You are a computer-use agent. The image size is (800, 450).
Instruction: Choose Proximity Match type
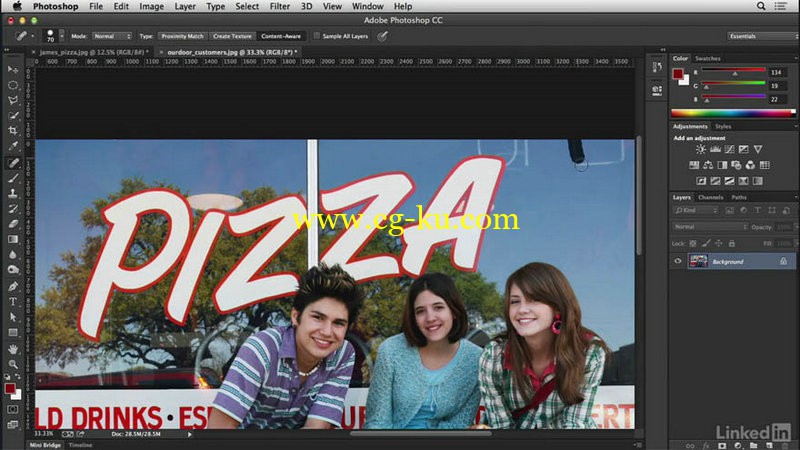coord(182,36)
